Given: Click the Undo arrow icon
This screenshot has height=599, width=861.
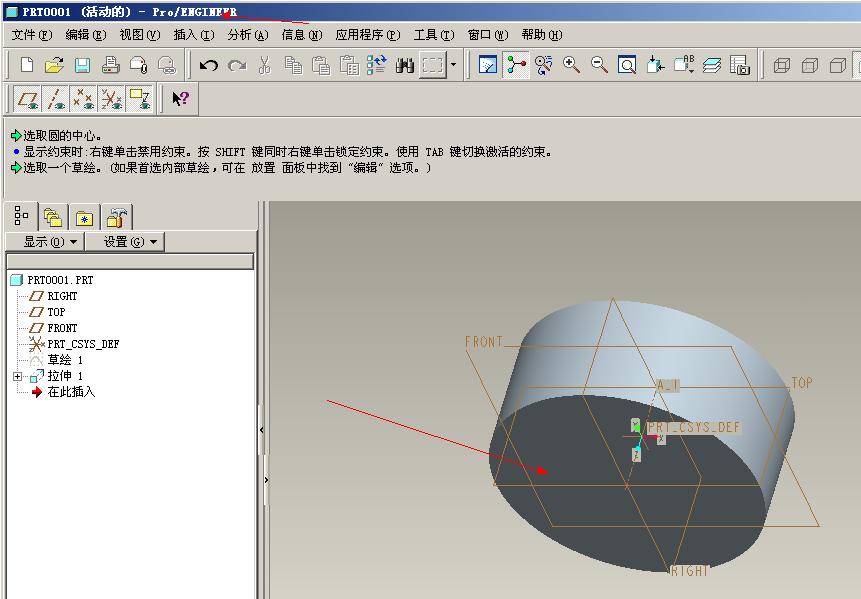Looking at the screenshot, I should click(209, 66).
